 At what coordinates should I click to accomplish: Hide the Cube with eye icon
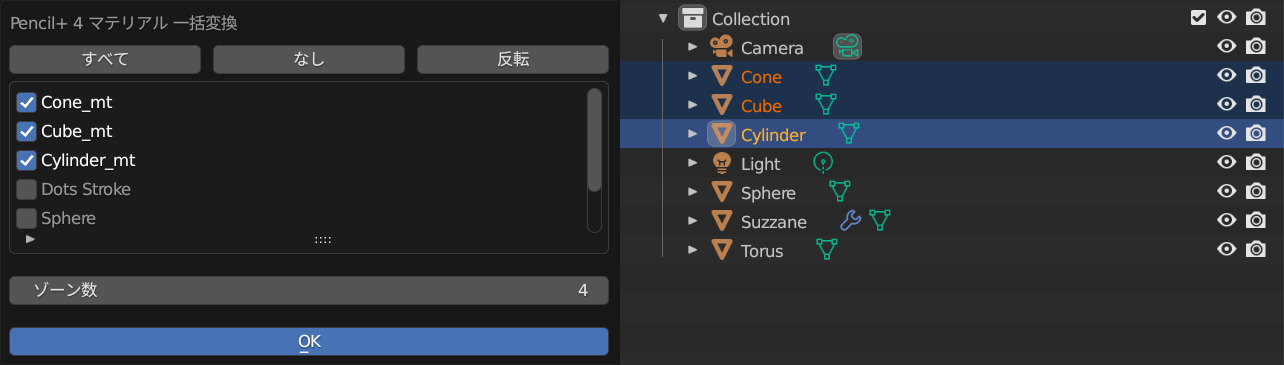coord(1227,104)
